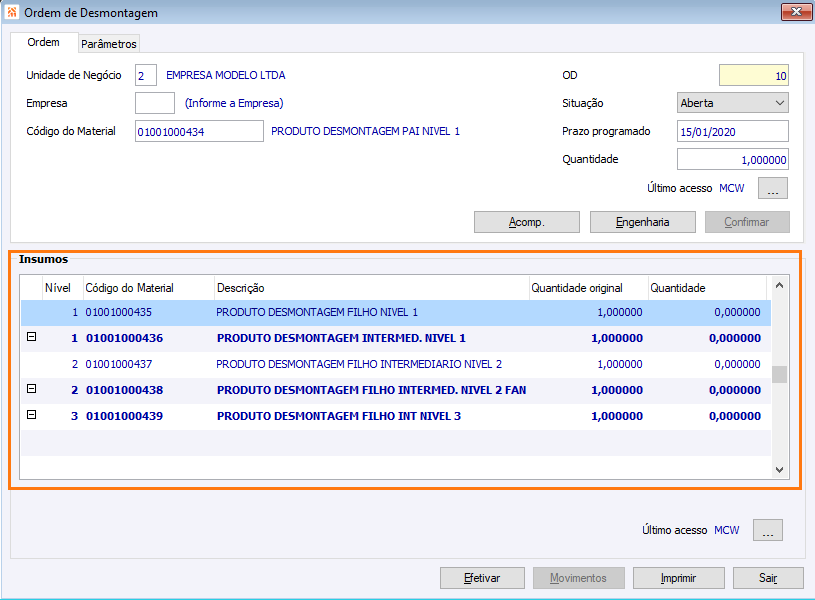815x600 pixels.
Task: Click the Acomp. button
Action: pos(527,222)
